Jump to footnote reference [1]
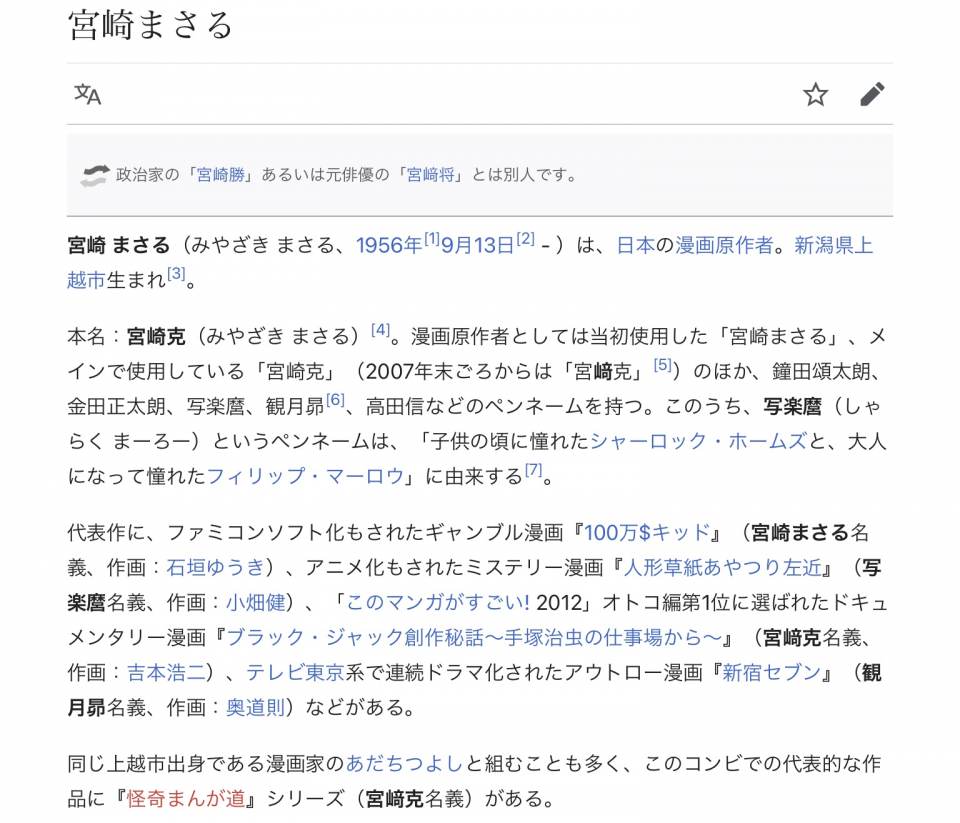Viewport: 960px width, 823px height. [432, 238]
